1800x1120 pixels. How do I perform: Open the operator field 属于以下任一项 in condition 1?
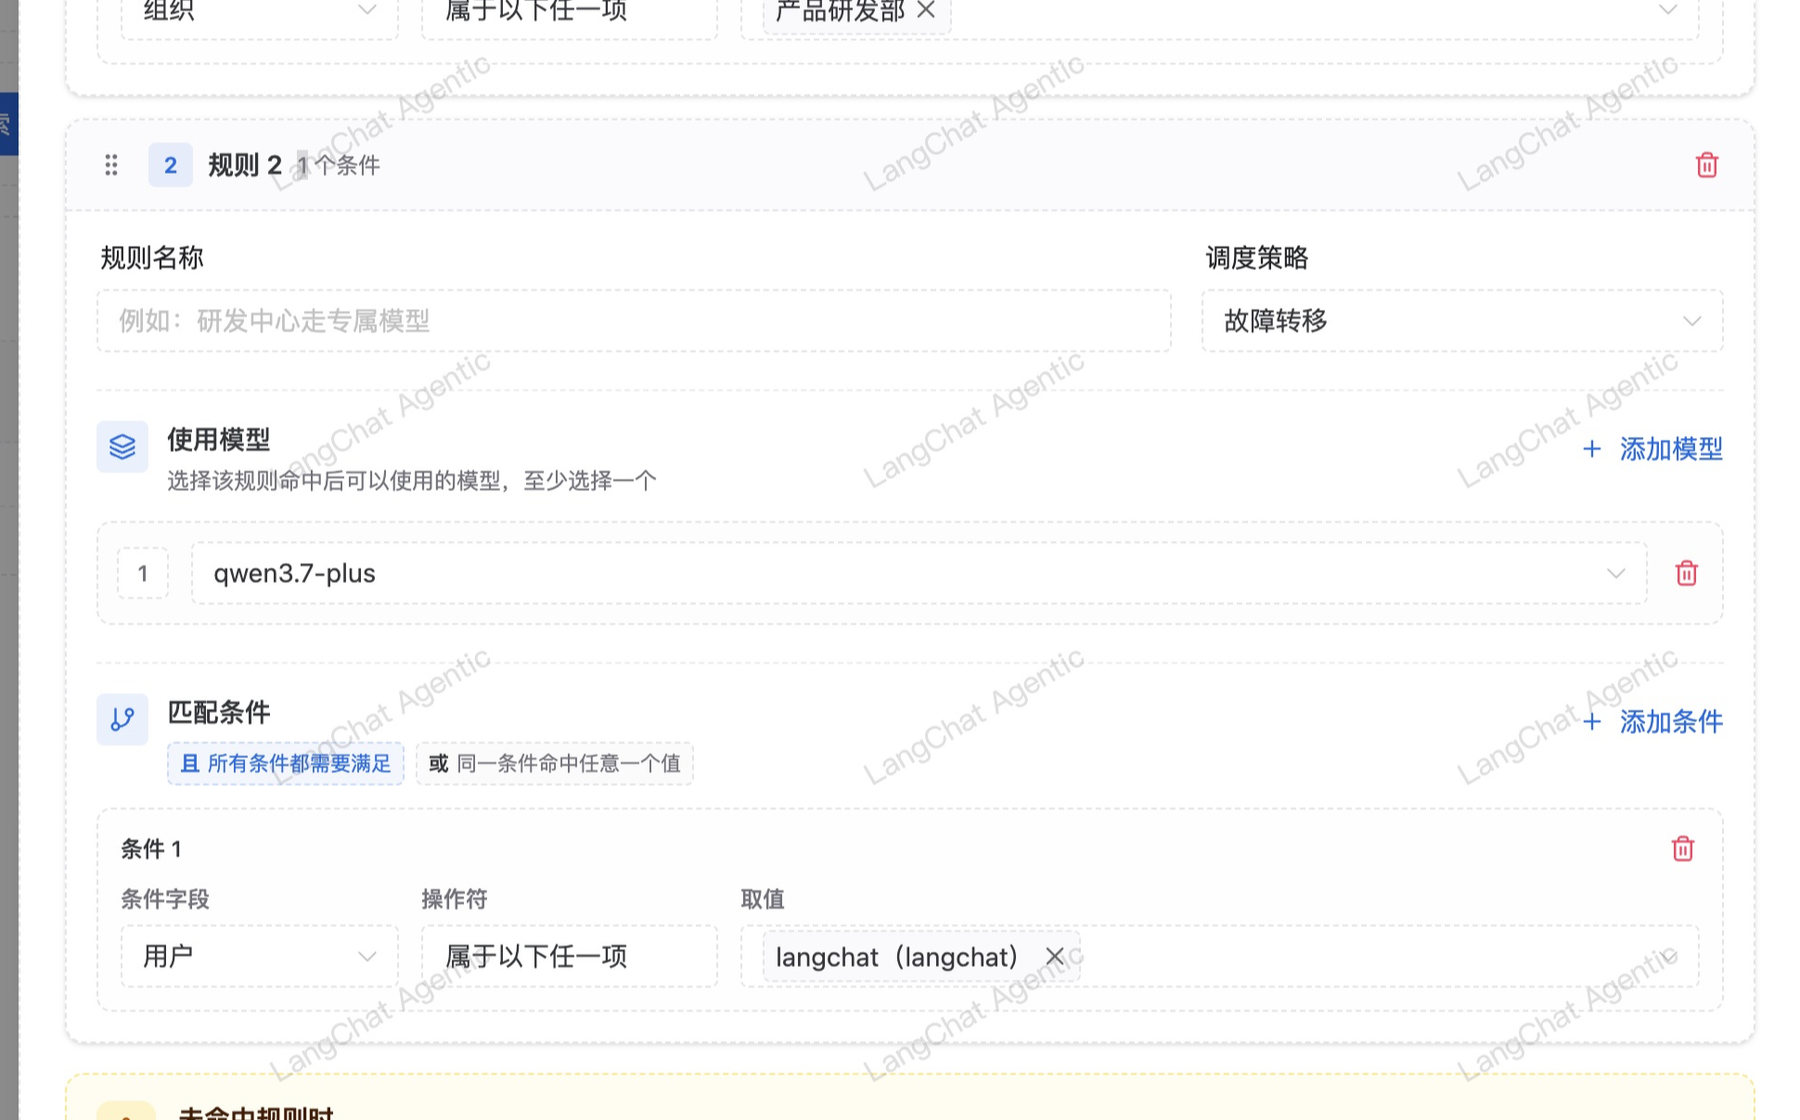[x=569, y=956]
